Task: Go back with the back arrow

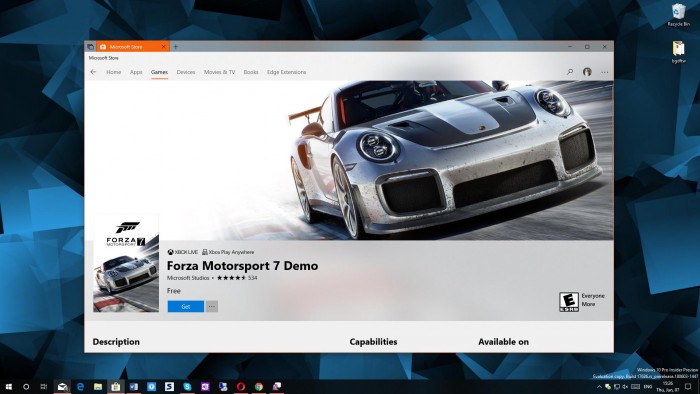Action: [x=93, y=72]
